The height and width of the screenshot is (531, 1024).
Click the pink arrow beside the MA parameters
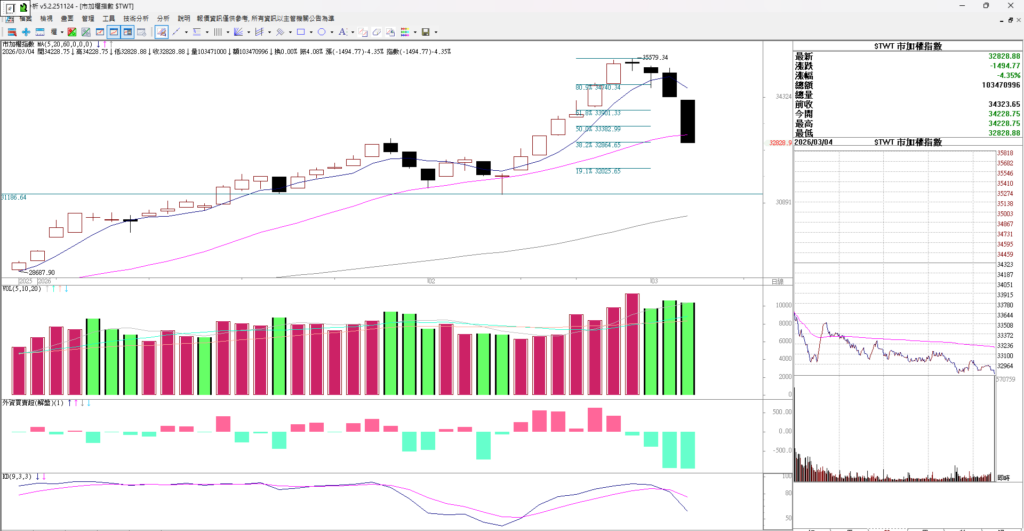pyautogui.click(x=103, y=45)
